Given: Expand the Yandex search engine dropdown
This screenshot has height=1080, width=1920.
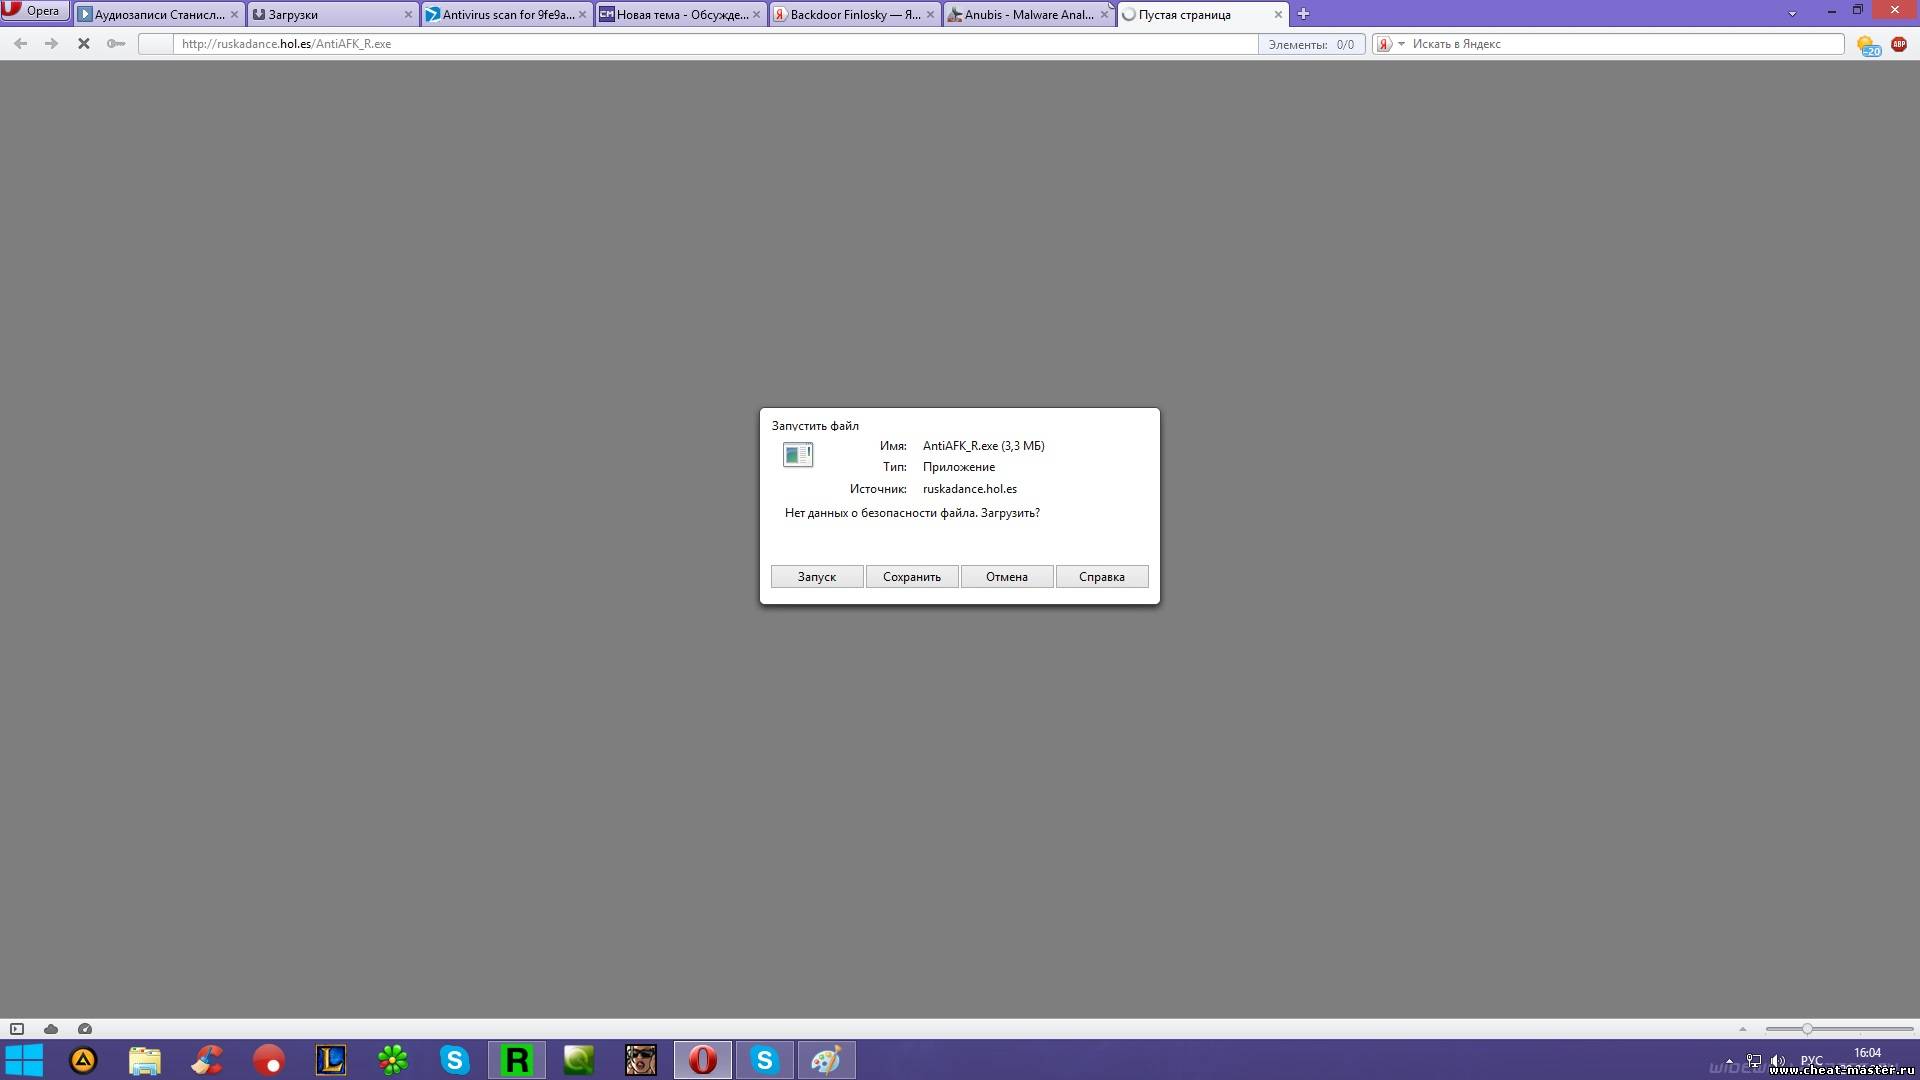Looking at the screenshot, I should [x=1401, y=44].
